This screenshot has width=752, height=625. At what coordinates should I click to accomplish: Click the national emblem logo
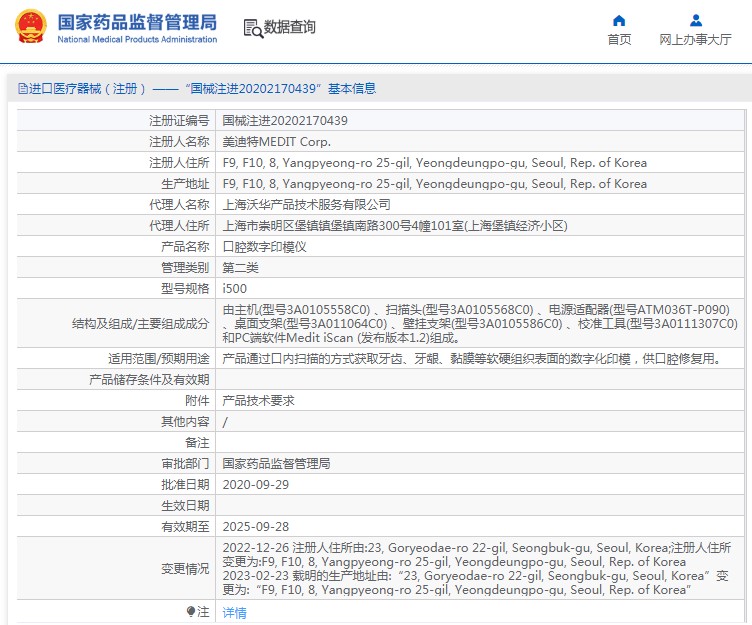pos(29,27)
